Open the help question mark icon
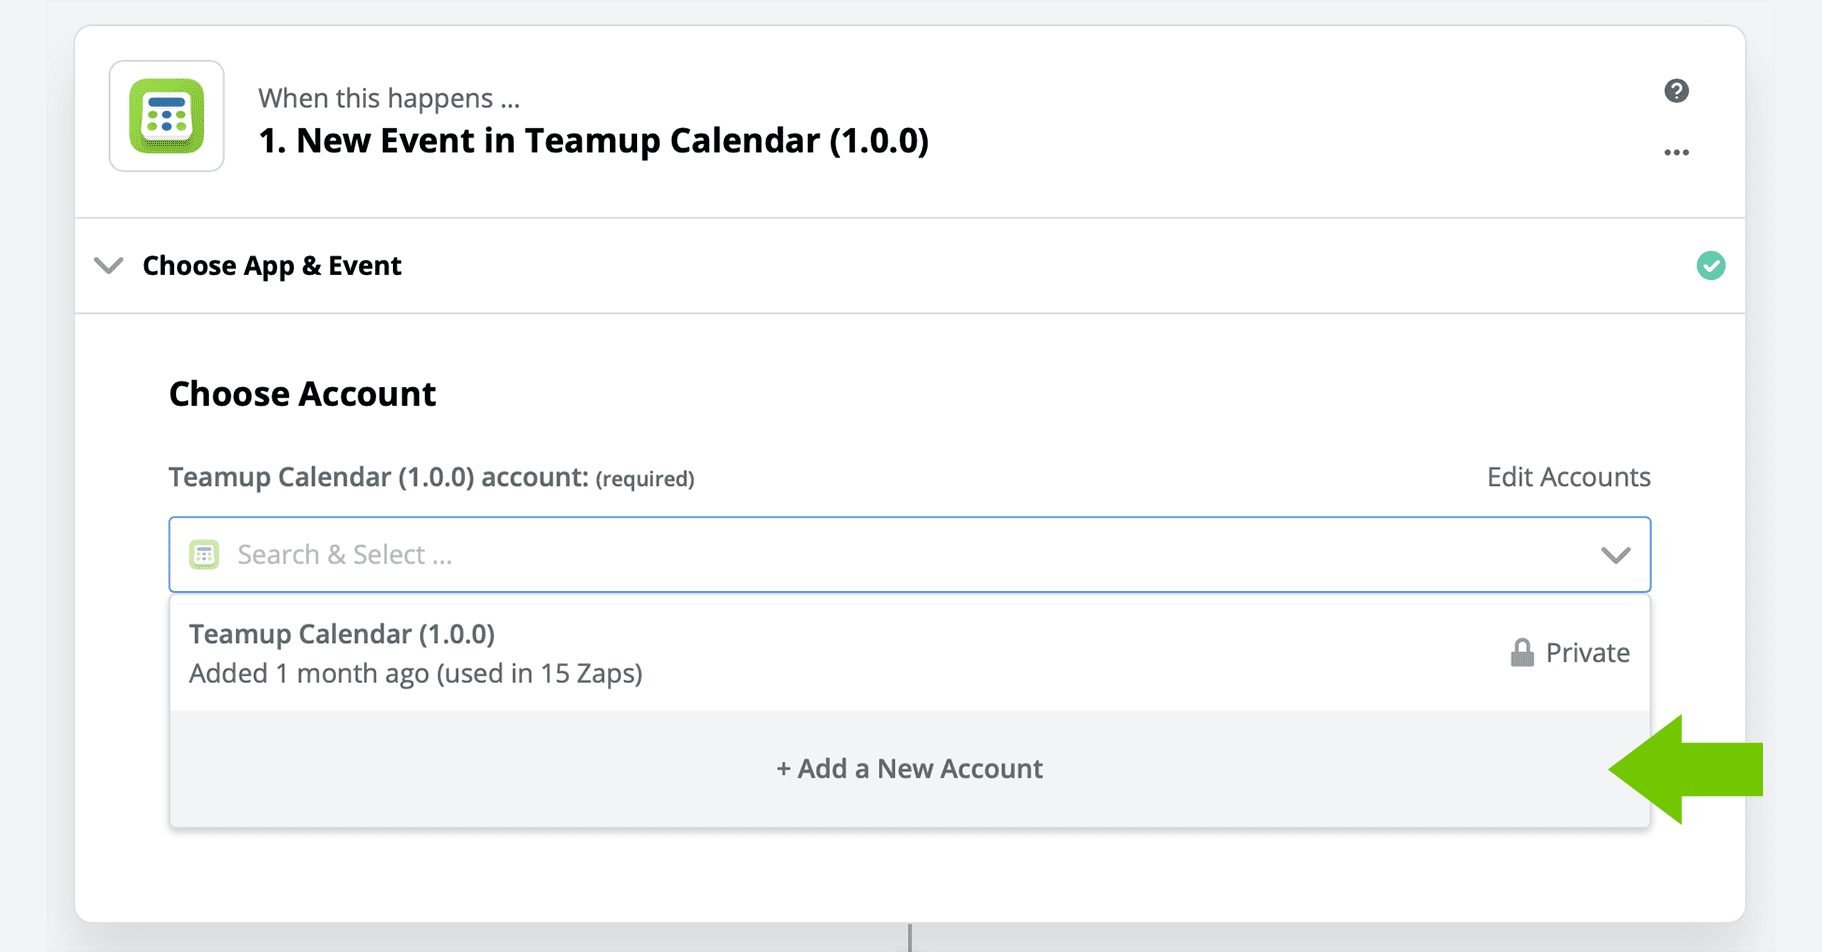This screenshot has height=952, width=1822. (1676, 91)
